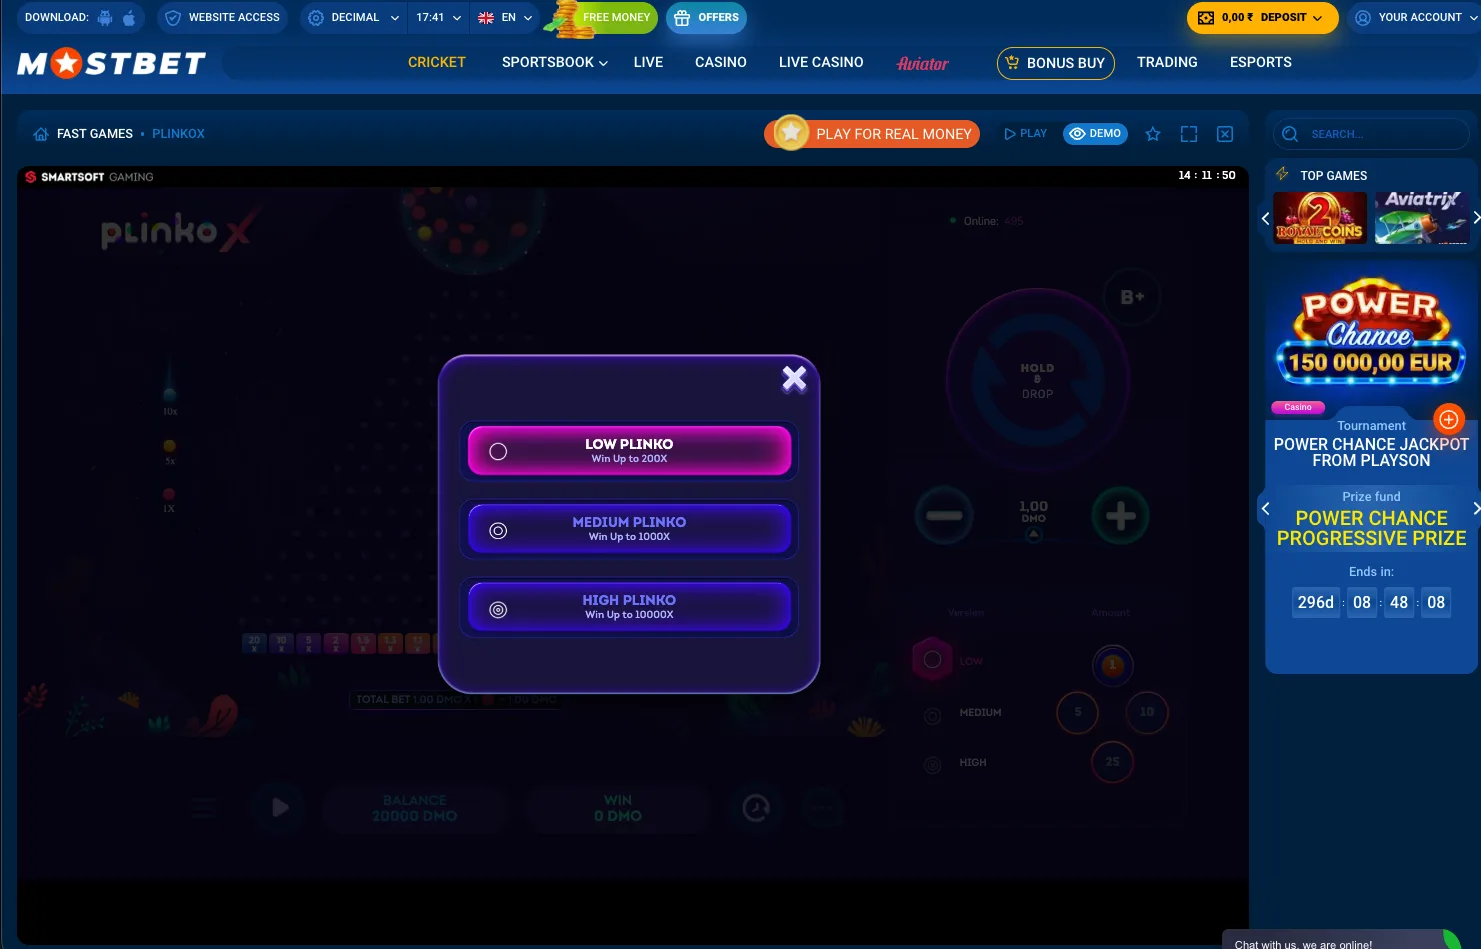Open the Your Account menu
Image resolution: width=1481 pixels, height=949 pixels.
(1414, 18)
